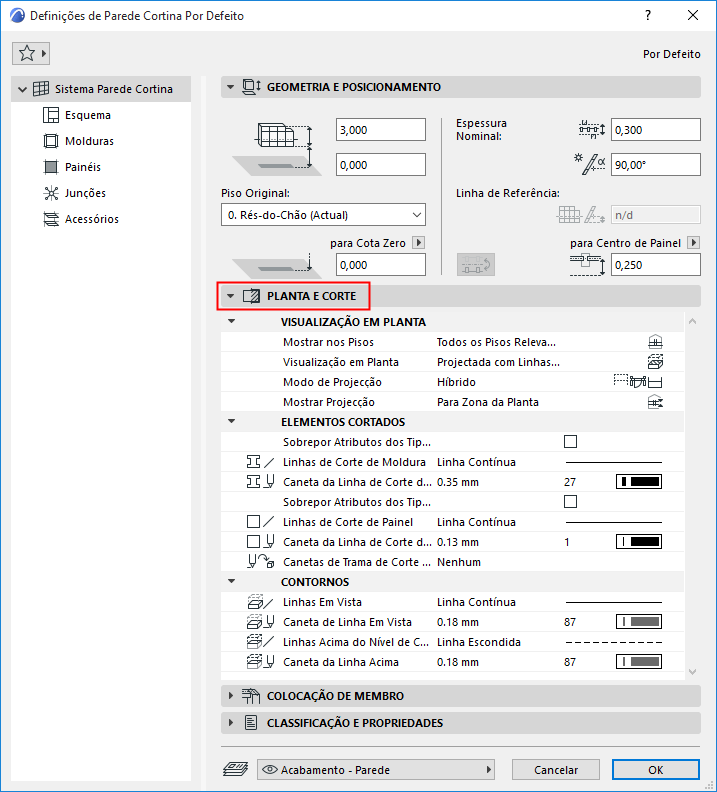Click pen 1 color swatch for panel cut
717x792 pixels.
coord(639,542)
